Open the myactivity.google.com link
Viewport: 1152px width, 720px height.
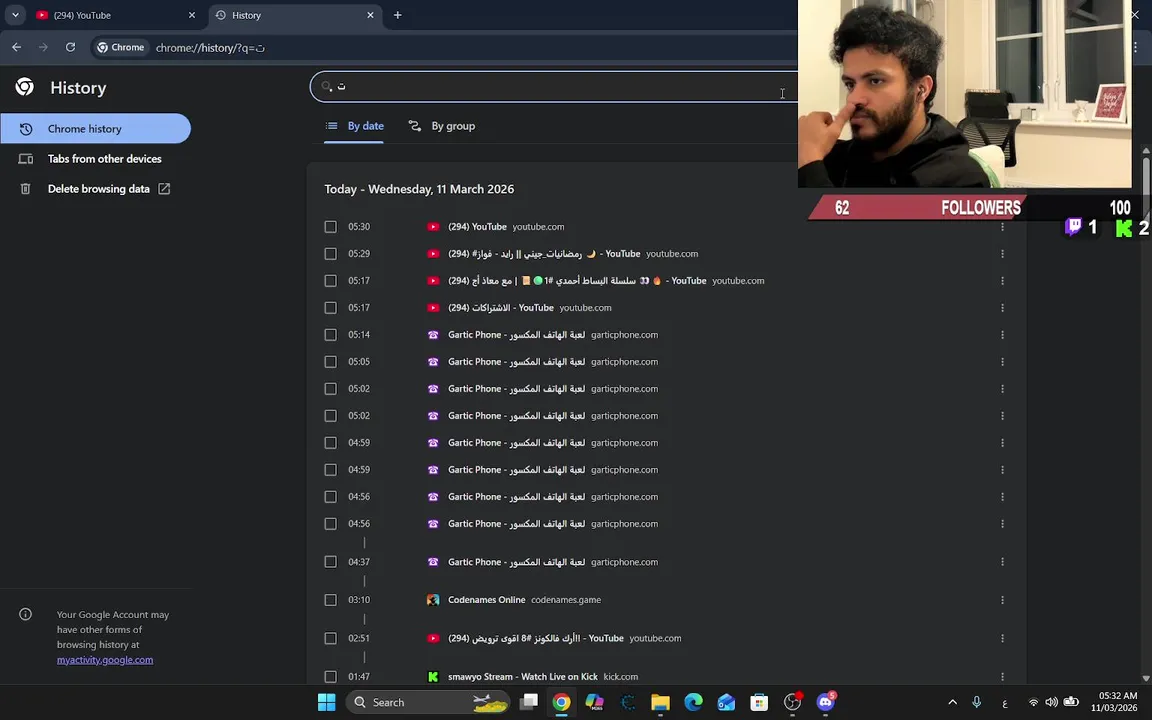click(x=105, y=660)
